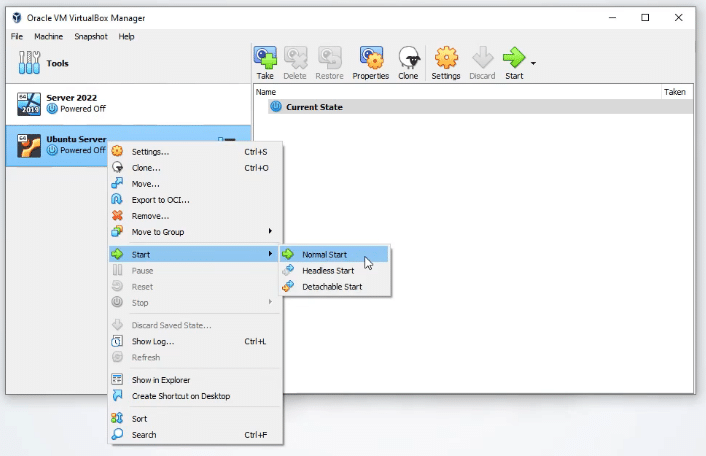706x456 pixels.
Task: Choose Export to OCI from context menu
Action: point(160,200)
